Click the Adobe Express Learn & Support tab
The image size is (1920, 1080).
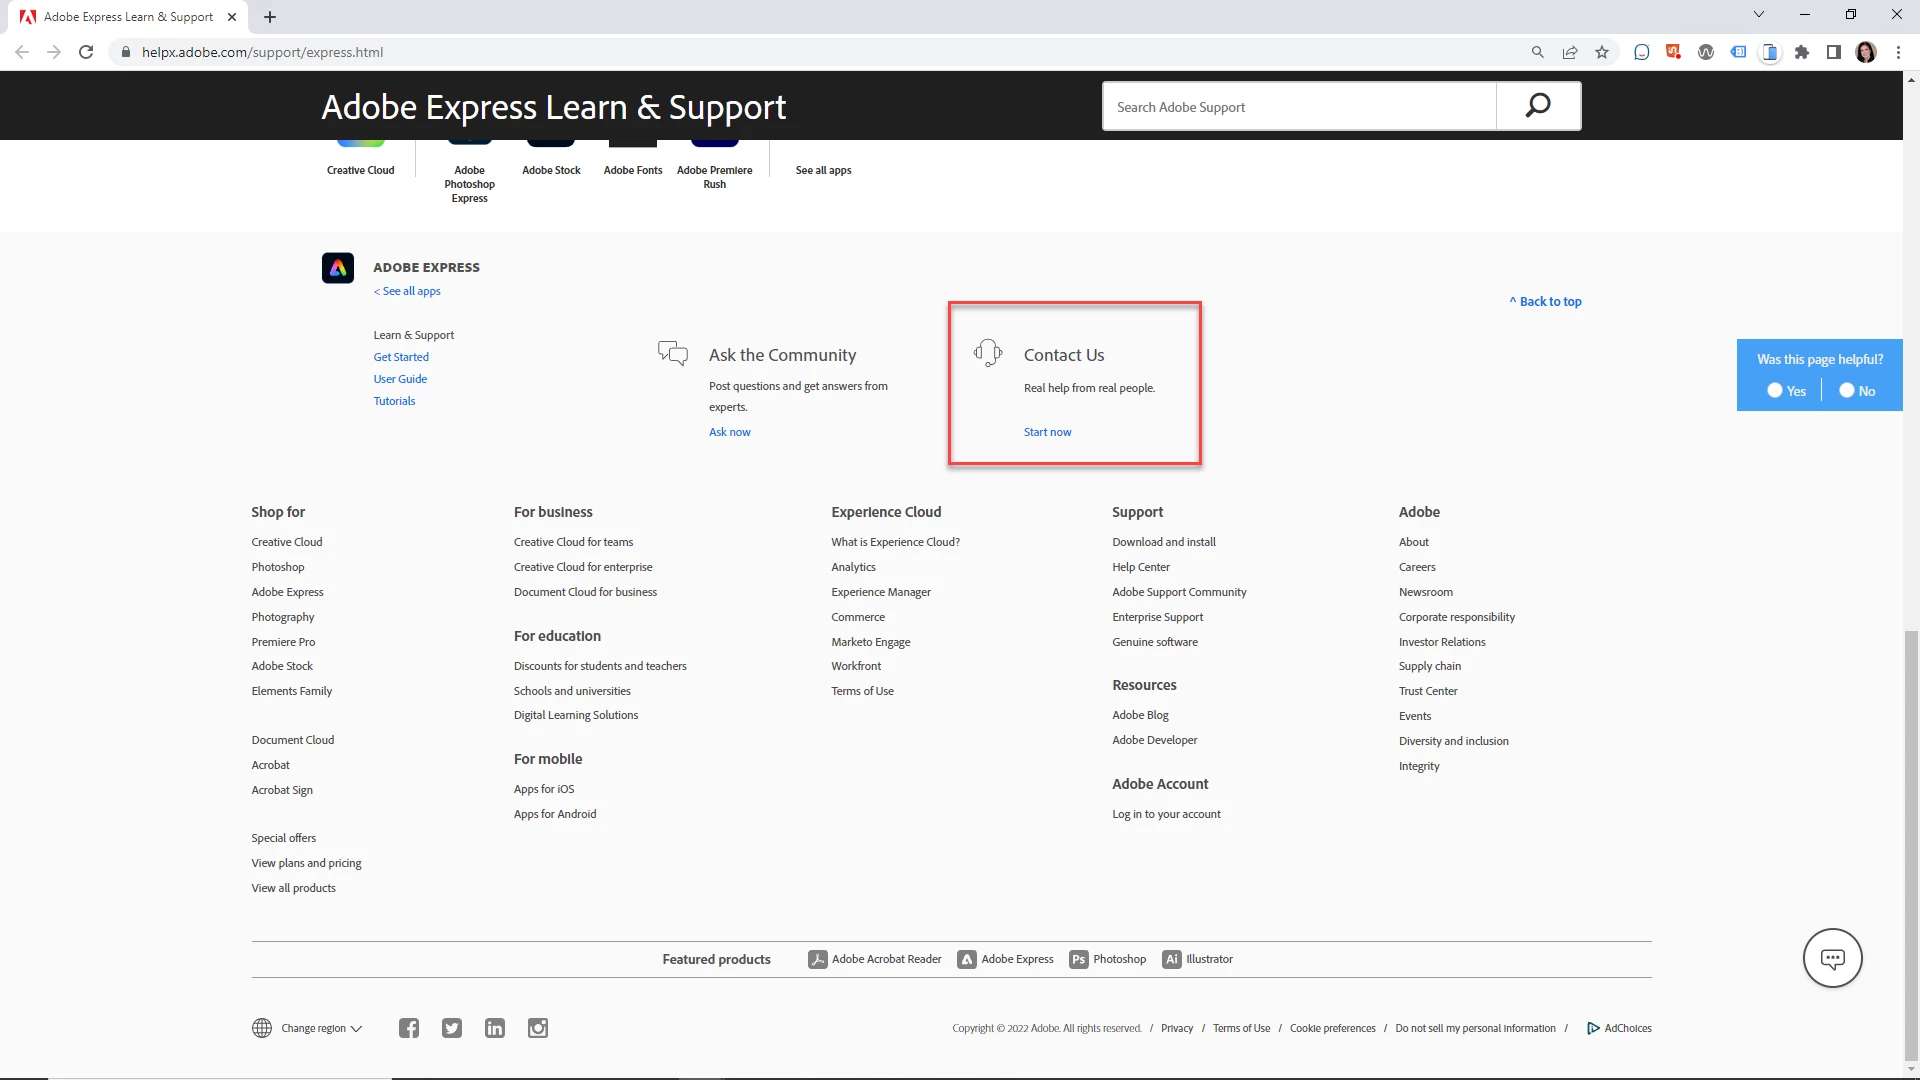coord(128,17)
